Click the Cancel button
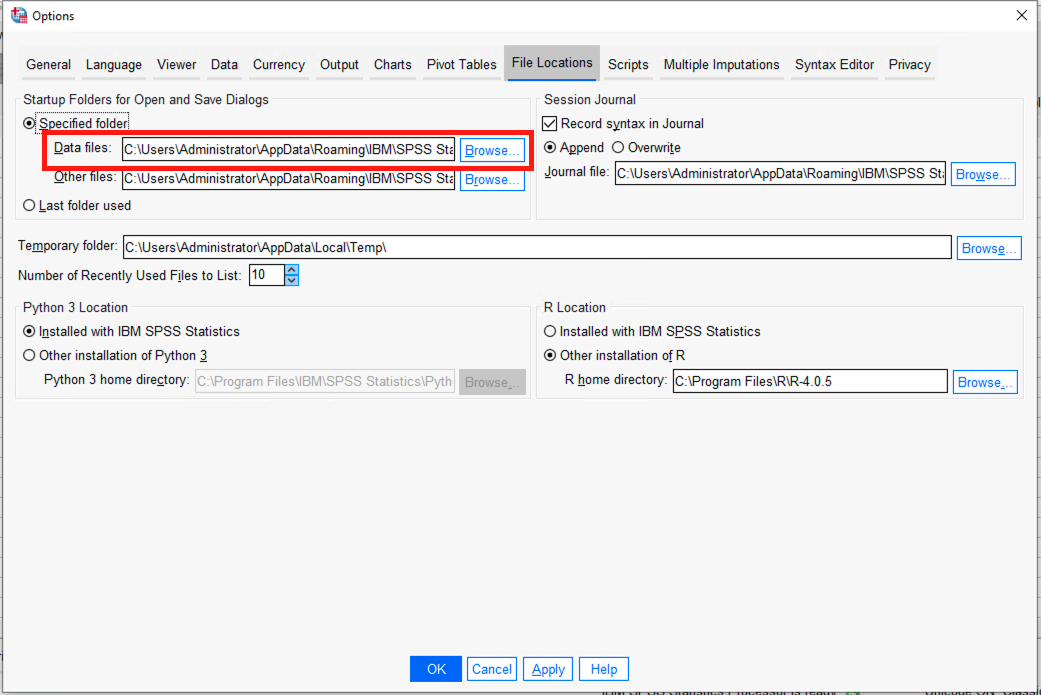The height and width of the screenshot is (695, 1041). (491, 669)
